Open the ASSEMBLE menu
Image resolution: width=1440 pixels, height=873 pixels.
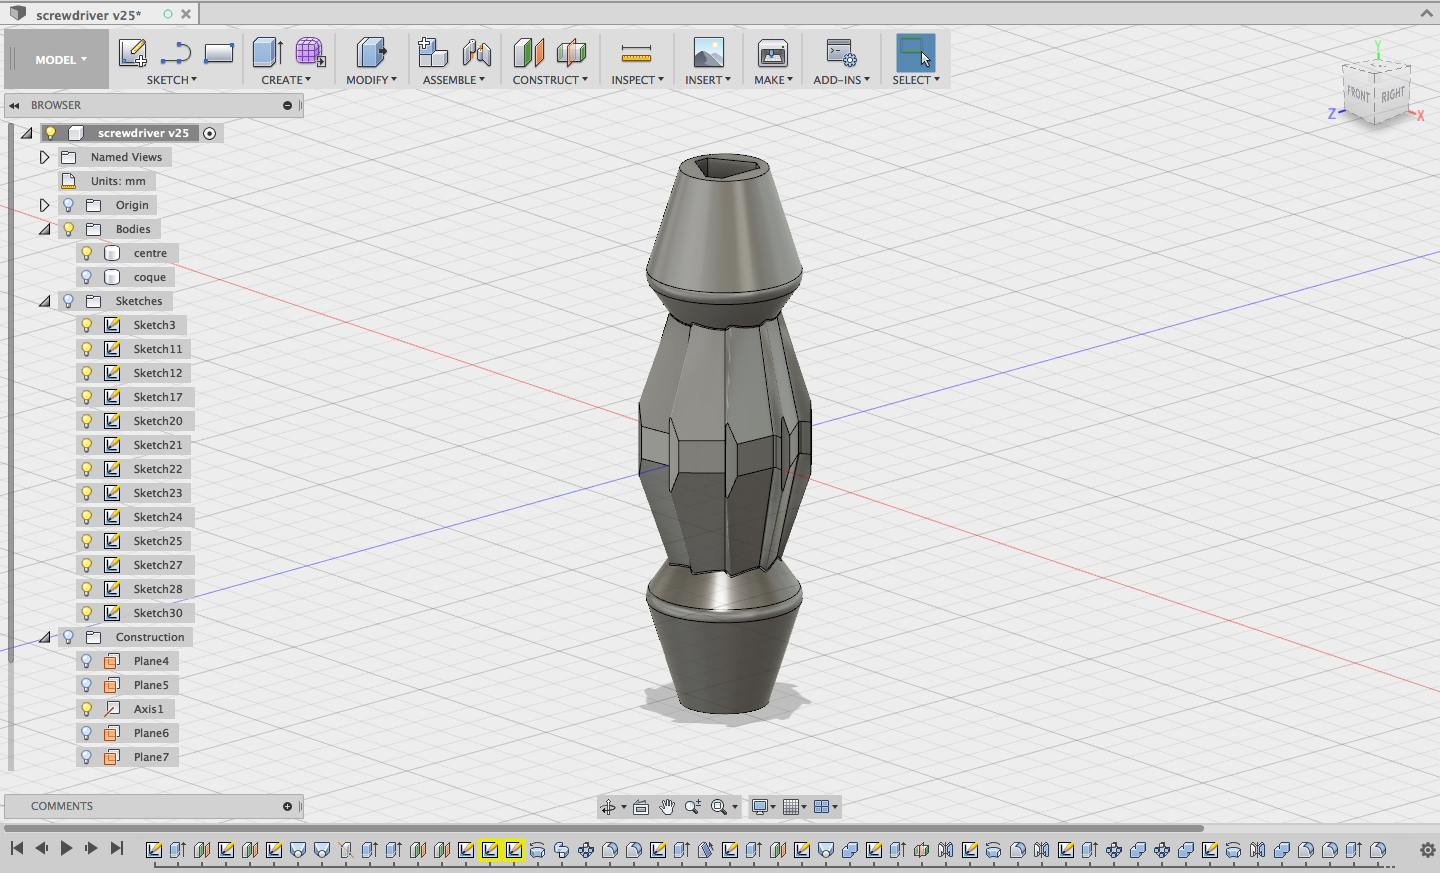tap(453, 80)
